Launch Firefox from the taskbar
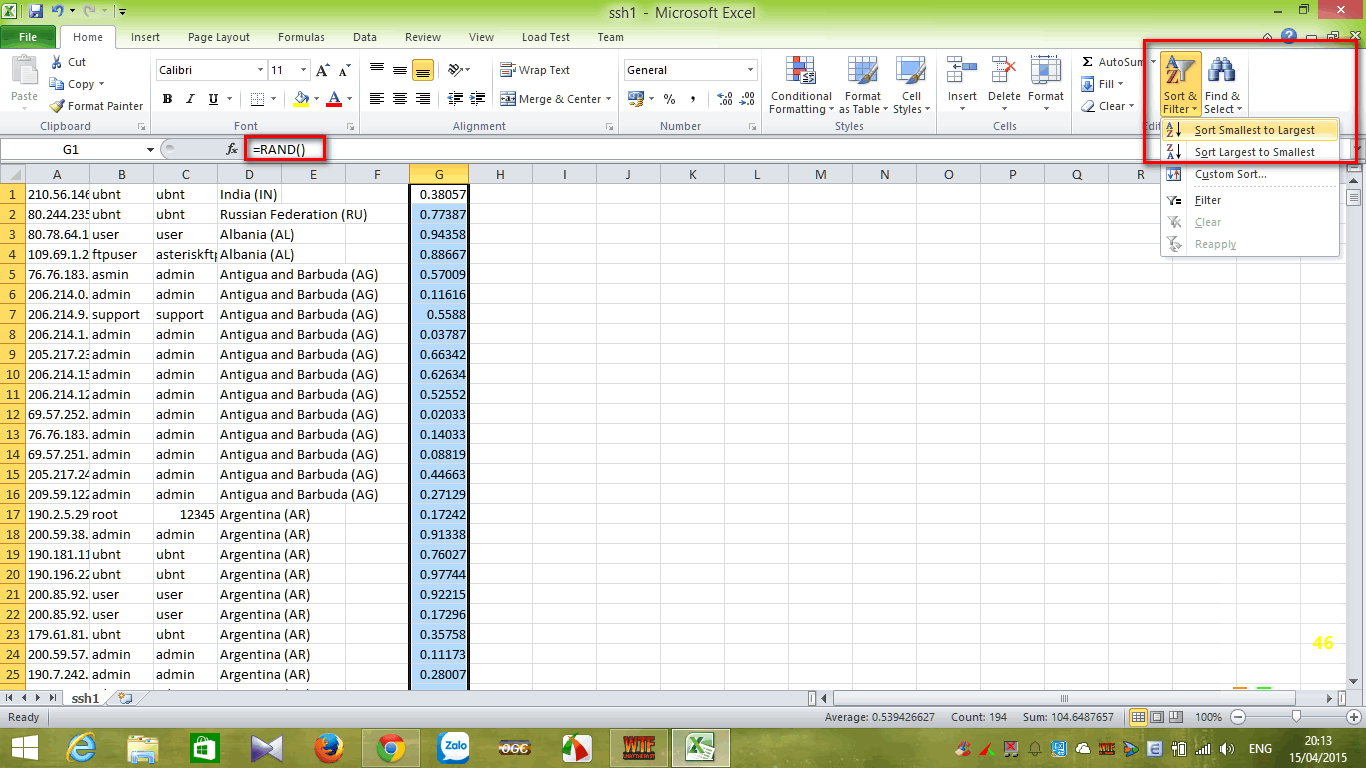 [328, 748]
